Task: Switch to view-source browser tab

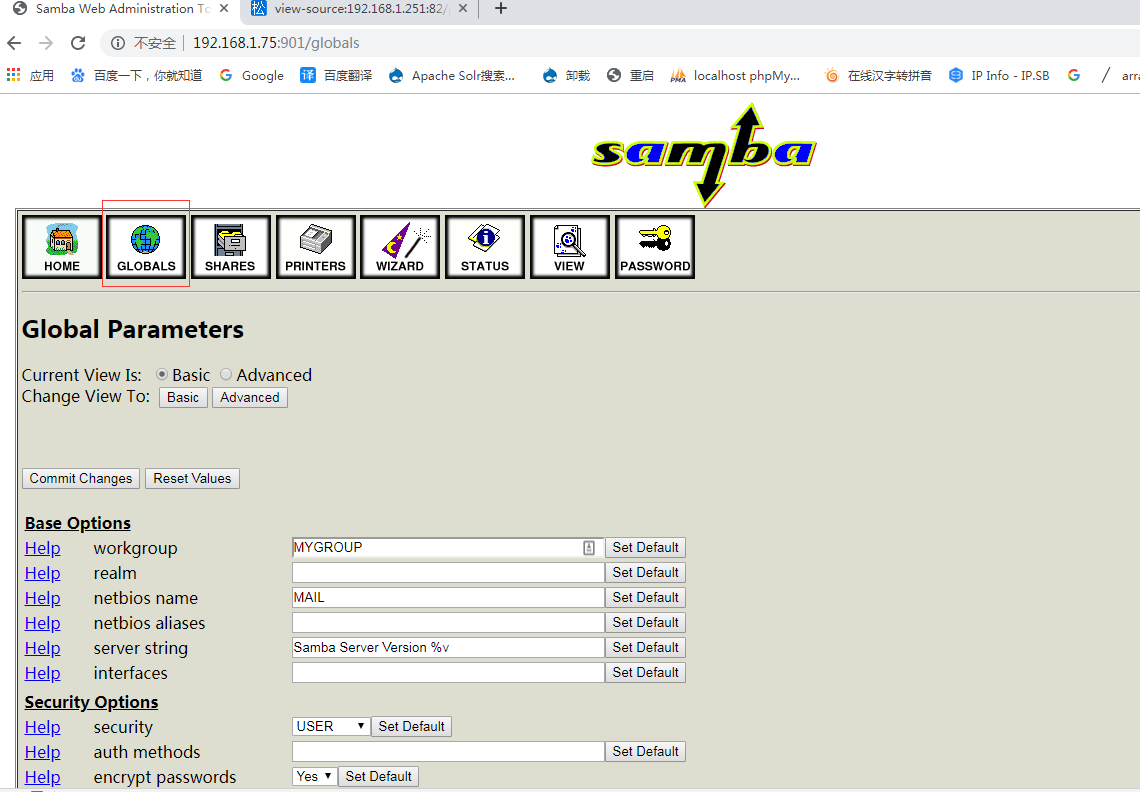Action: [352, 9]
